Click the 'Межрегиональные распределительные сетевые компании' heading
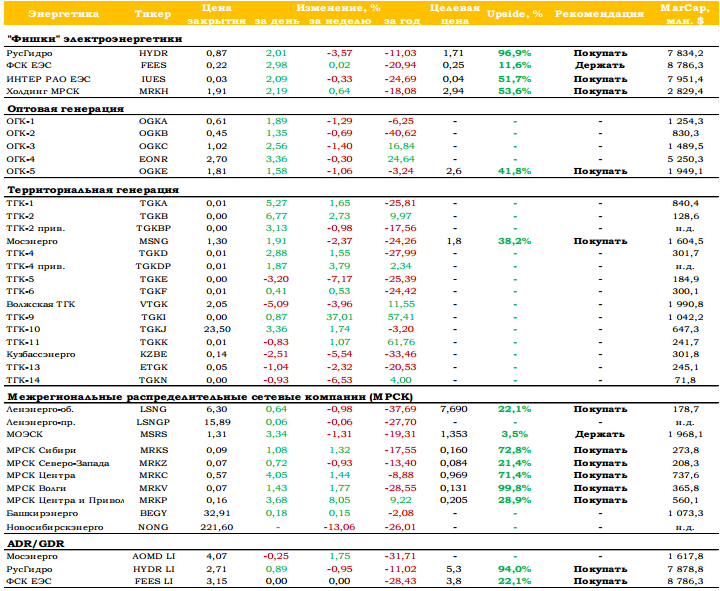Image resolution: width=720 pixels, height=591 pixels. [210, 397]
